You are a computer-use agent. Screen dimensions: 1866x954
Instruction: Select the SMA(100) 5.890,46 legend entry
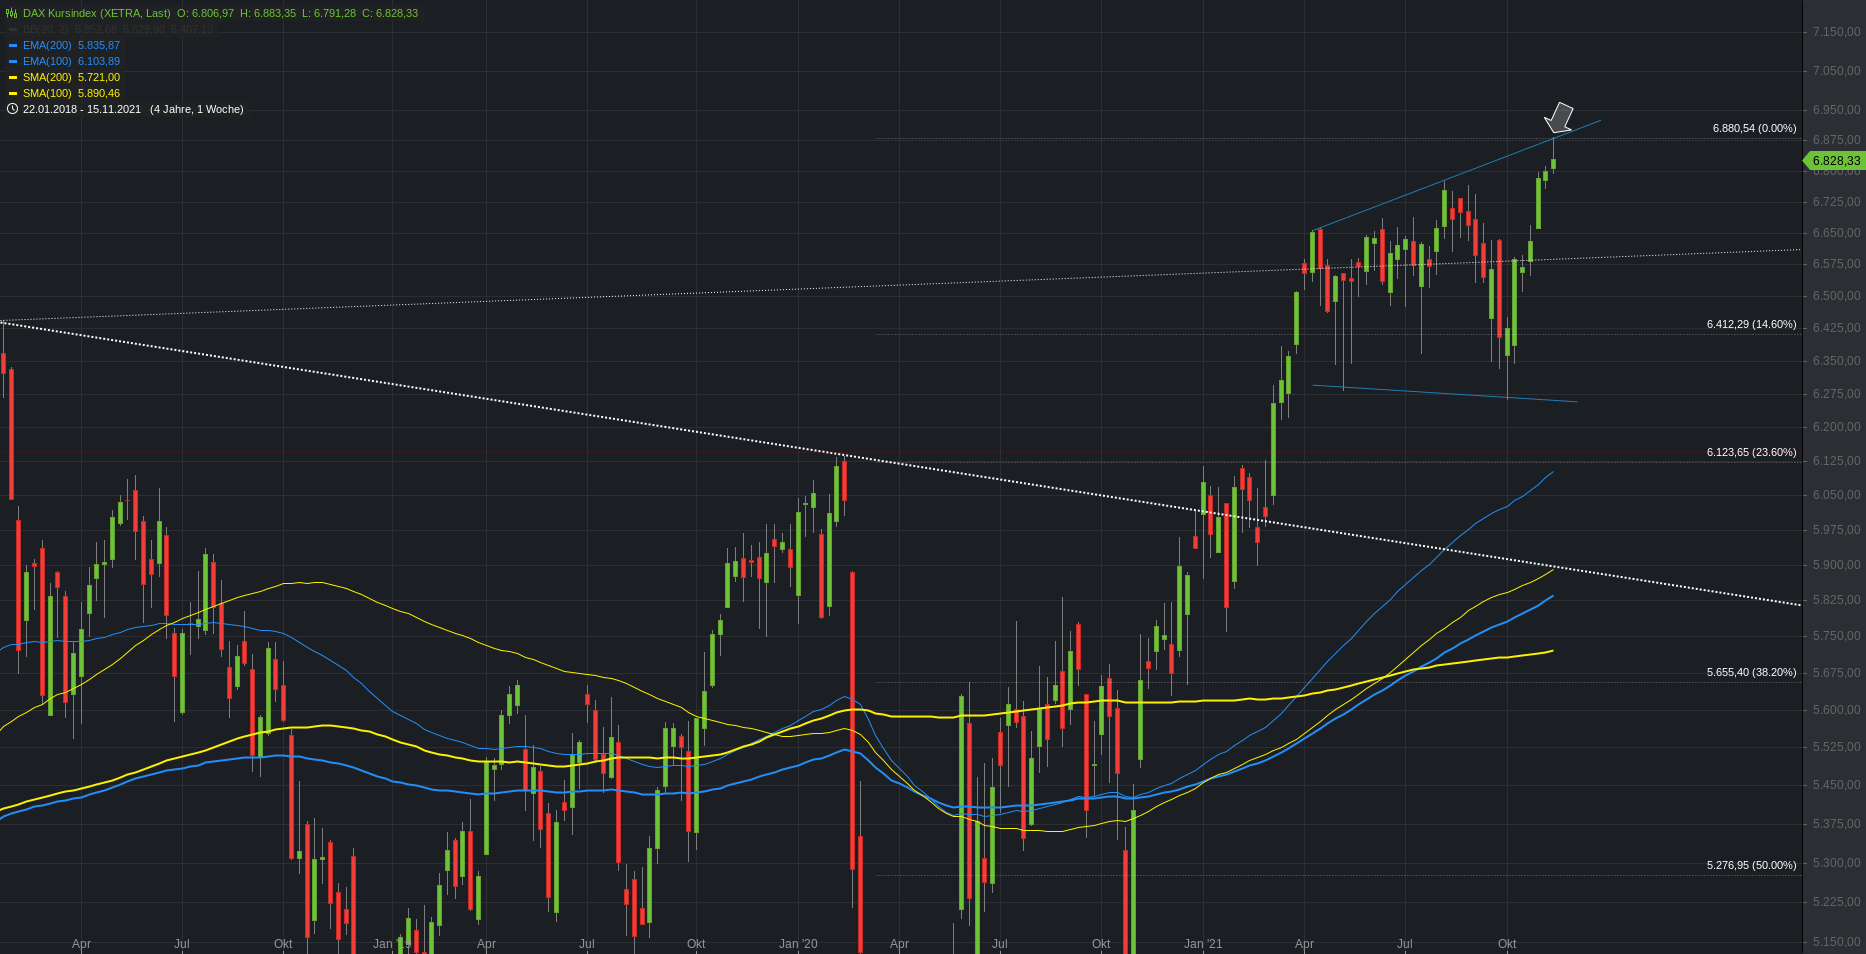71,93
